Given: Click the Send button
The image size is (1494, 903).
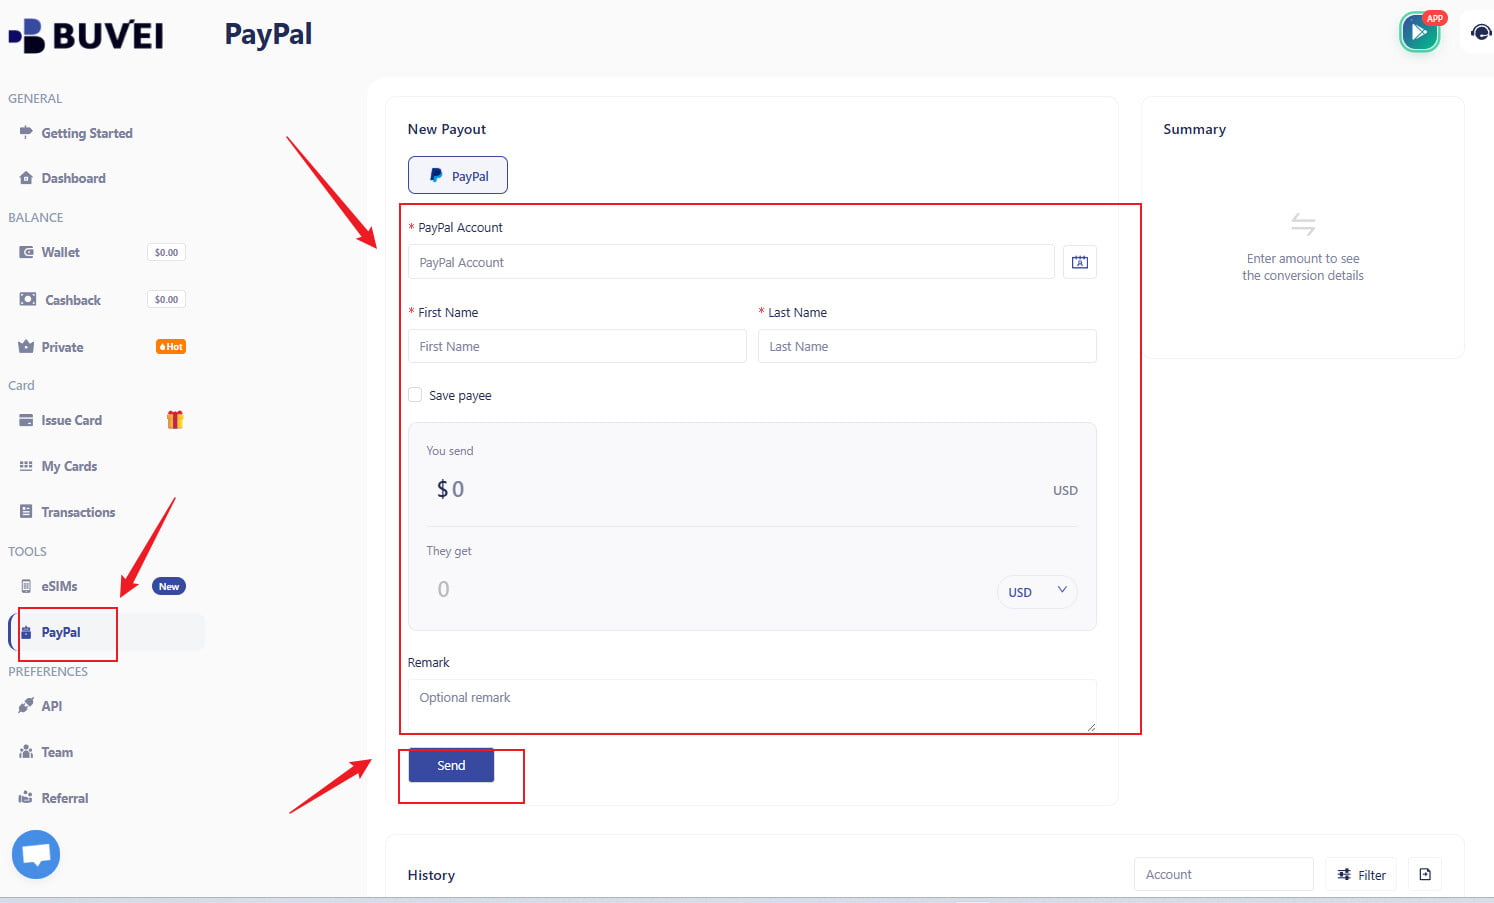Looking at the screenshot, I should tap(451, 765).
